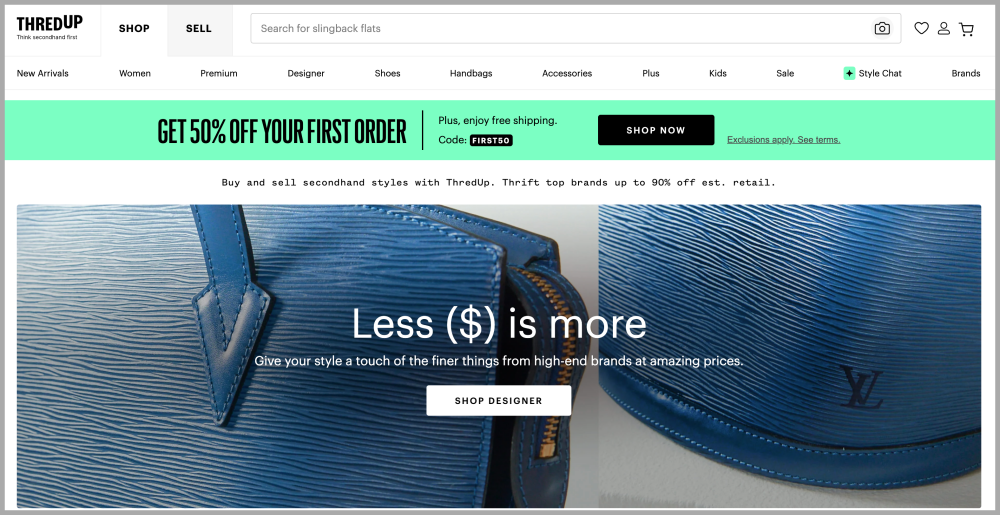
Task: Open the Designer menu item
Action: tap(306, 73)
